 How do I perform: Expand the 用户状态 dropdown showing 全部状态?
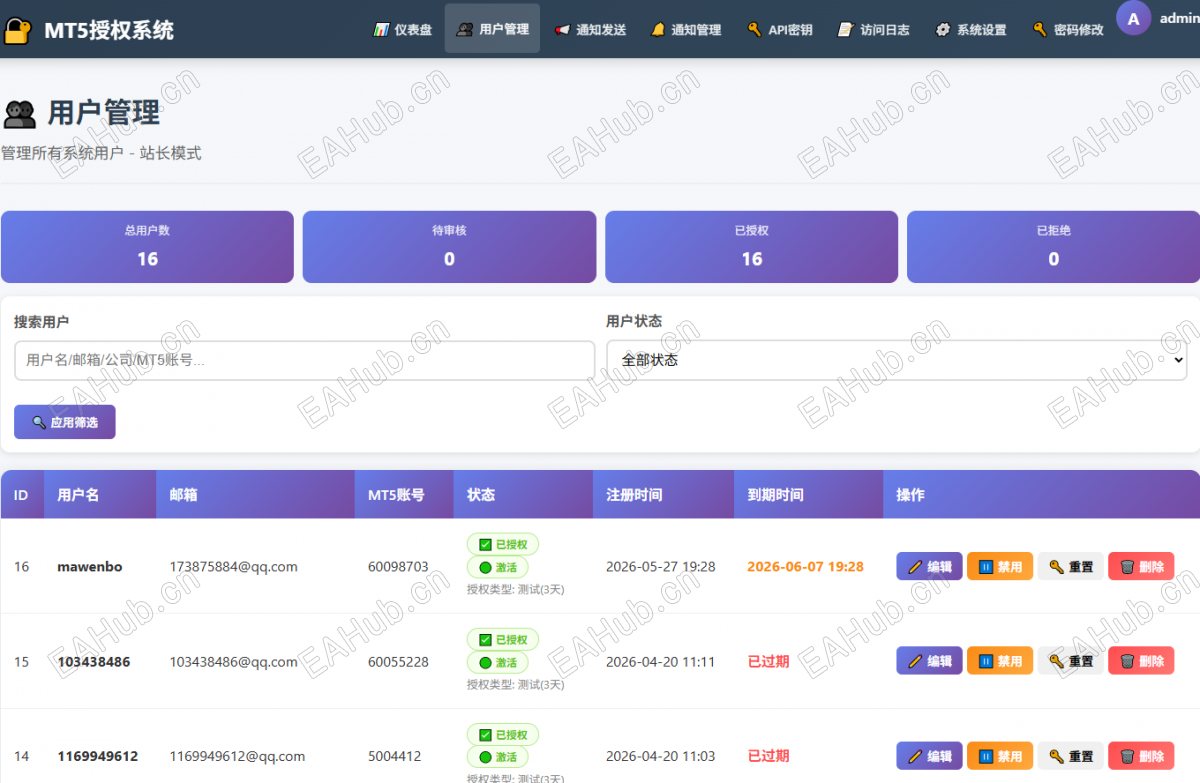point(896,360)
